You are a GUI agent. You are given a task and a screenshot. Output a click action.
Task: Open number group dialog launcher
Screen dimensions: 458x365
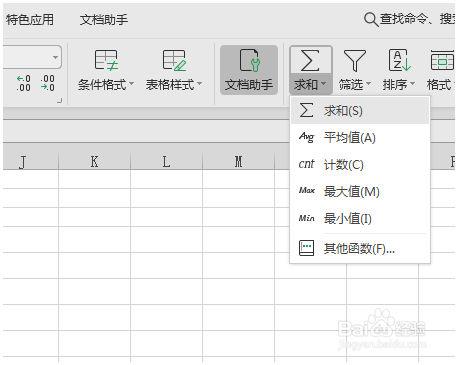click(x=59, y=100)
